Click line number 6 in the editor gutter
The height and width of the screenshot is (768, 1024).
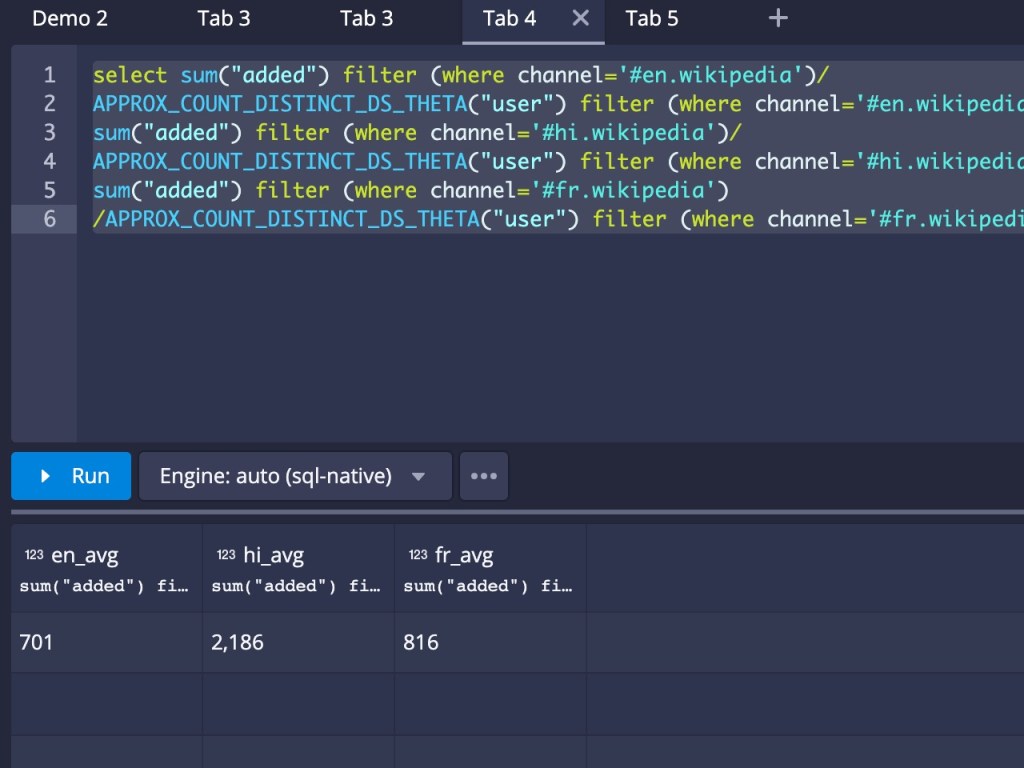coord(49,218)
